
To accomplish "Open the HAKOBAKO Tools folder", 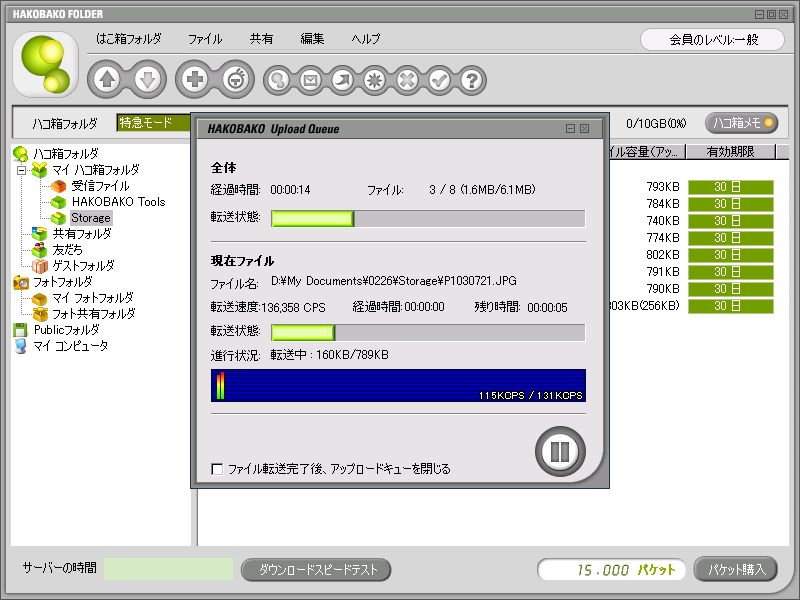I will click(118, 202).
